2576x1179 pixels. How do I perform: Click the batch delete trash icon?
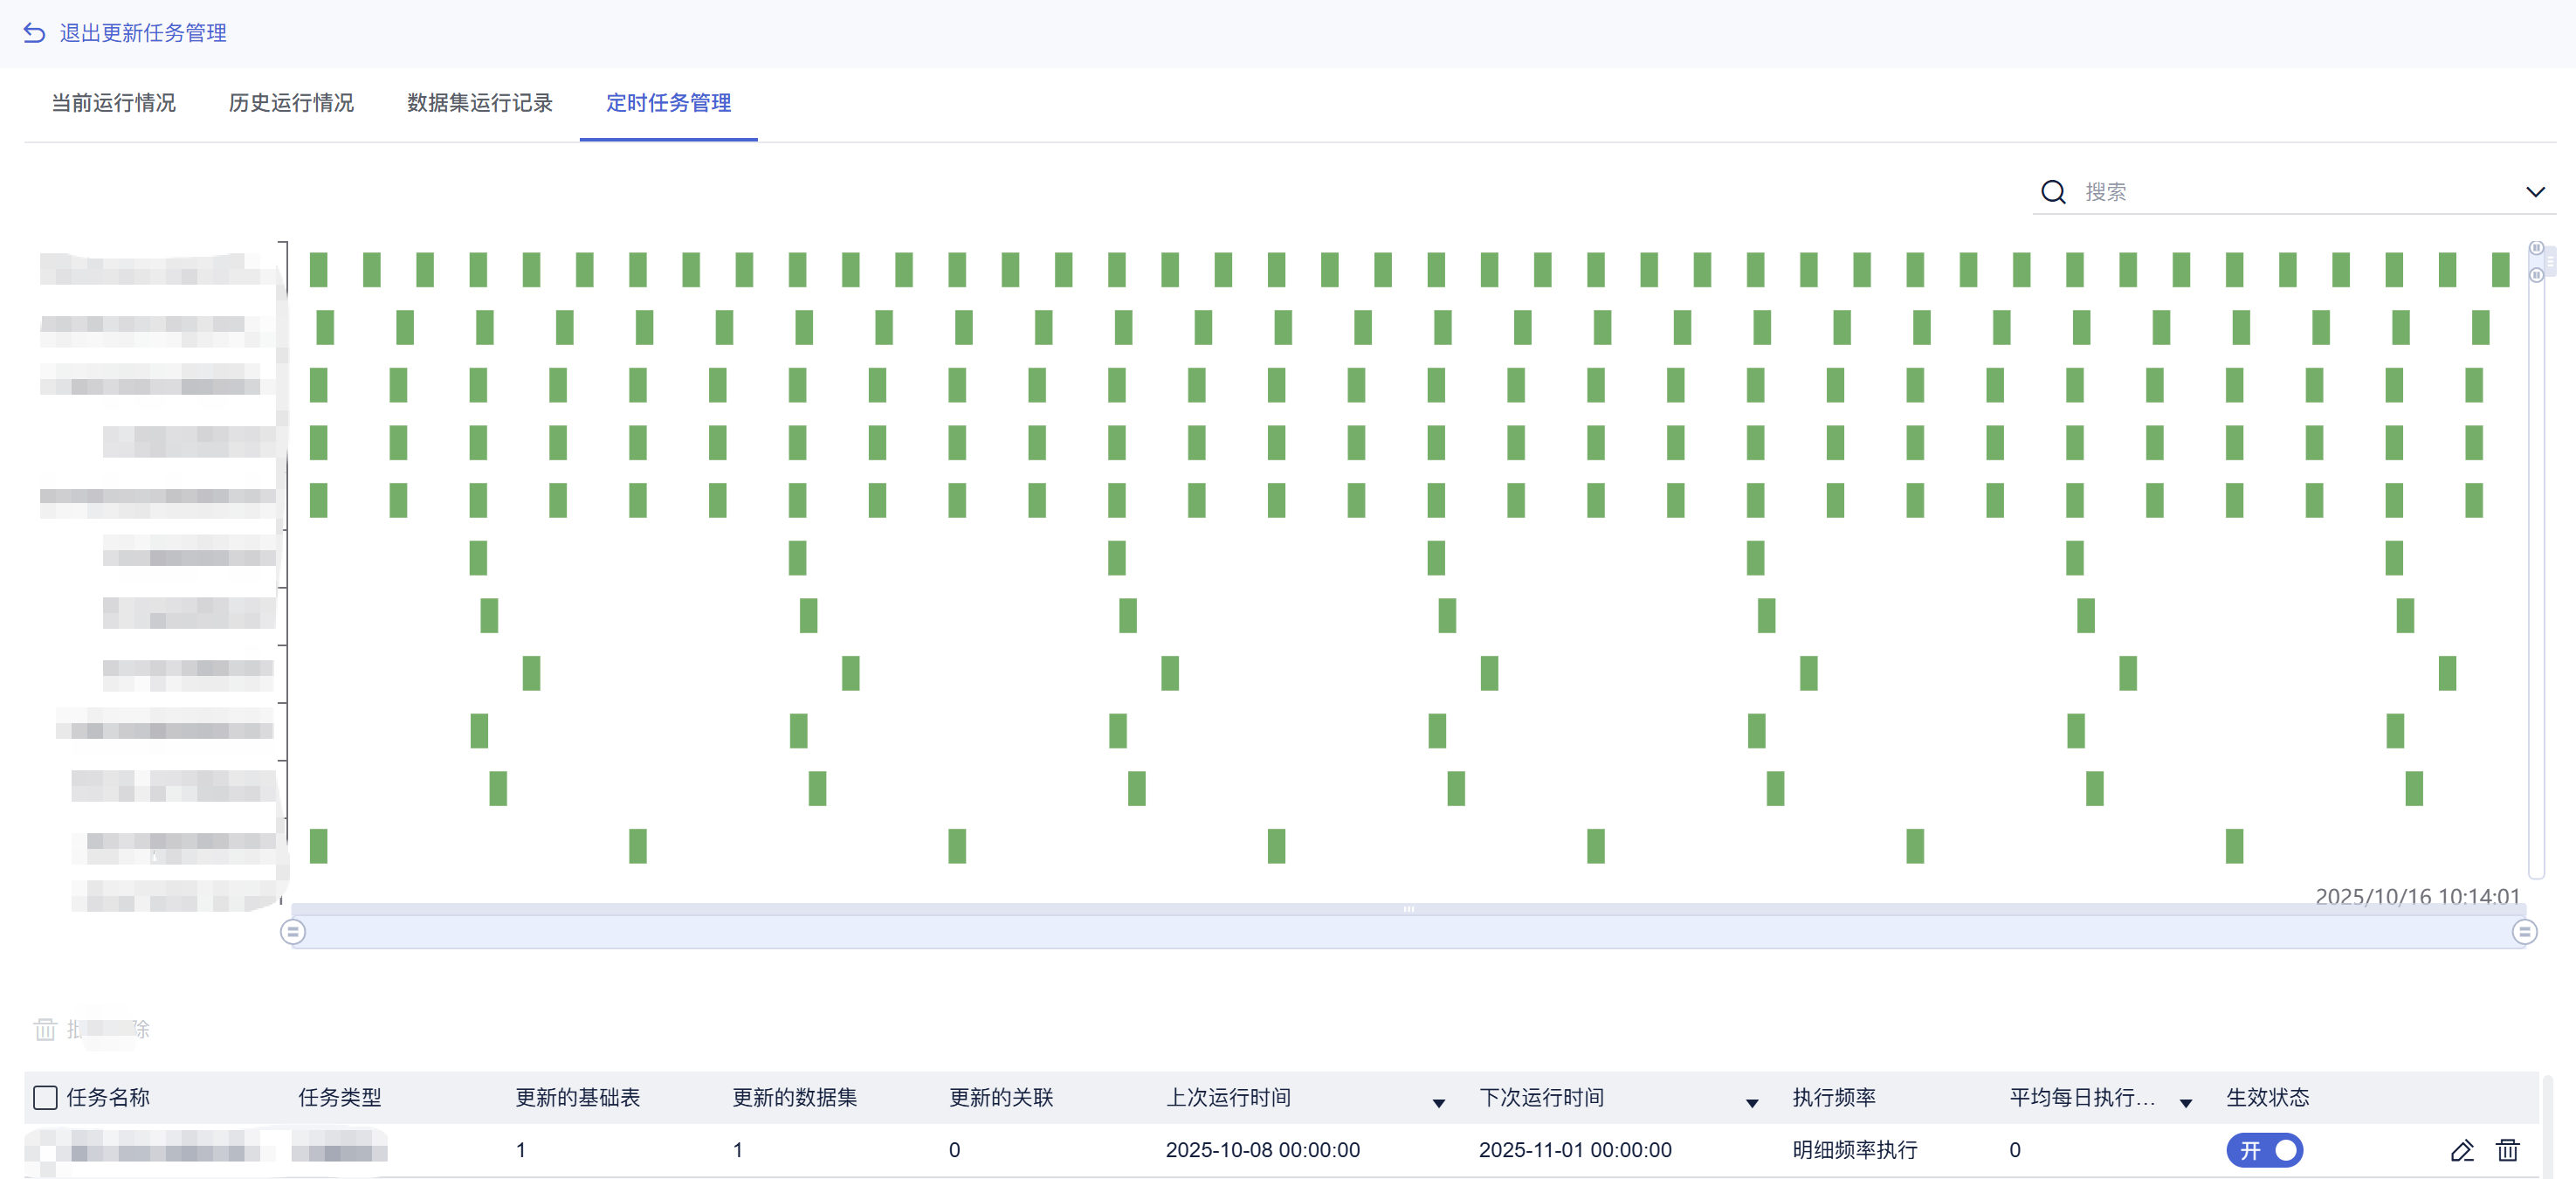point(45,1029)
